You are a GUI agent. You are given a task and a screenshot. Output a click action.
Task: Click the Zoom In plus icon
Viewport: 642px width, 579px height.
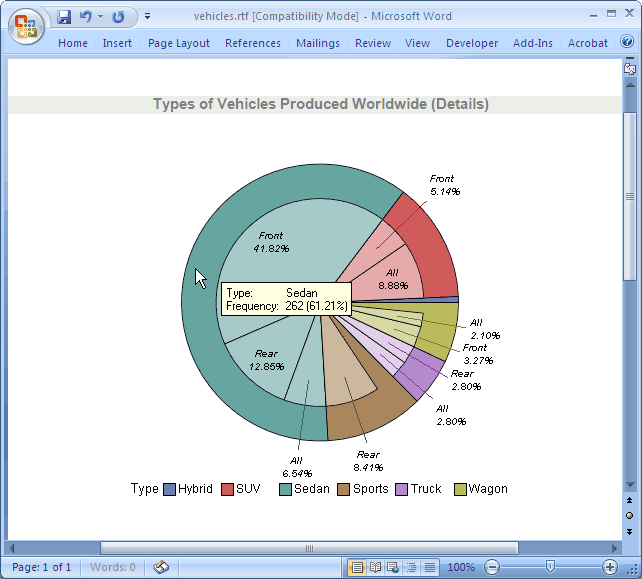click(610, 567)
